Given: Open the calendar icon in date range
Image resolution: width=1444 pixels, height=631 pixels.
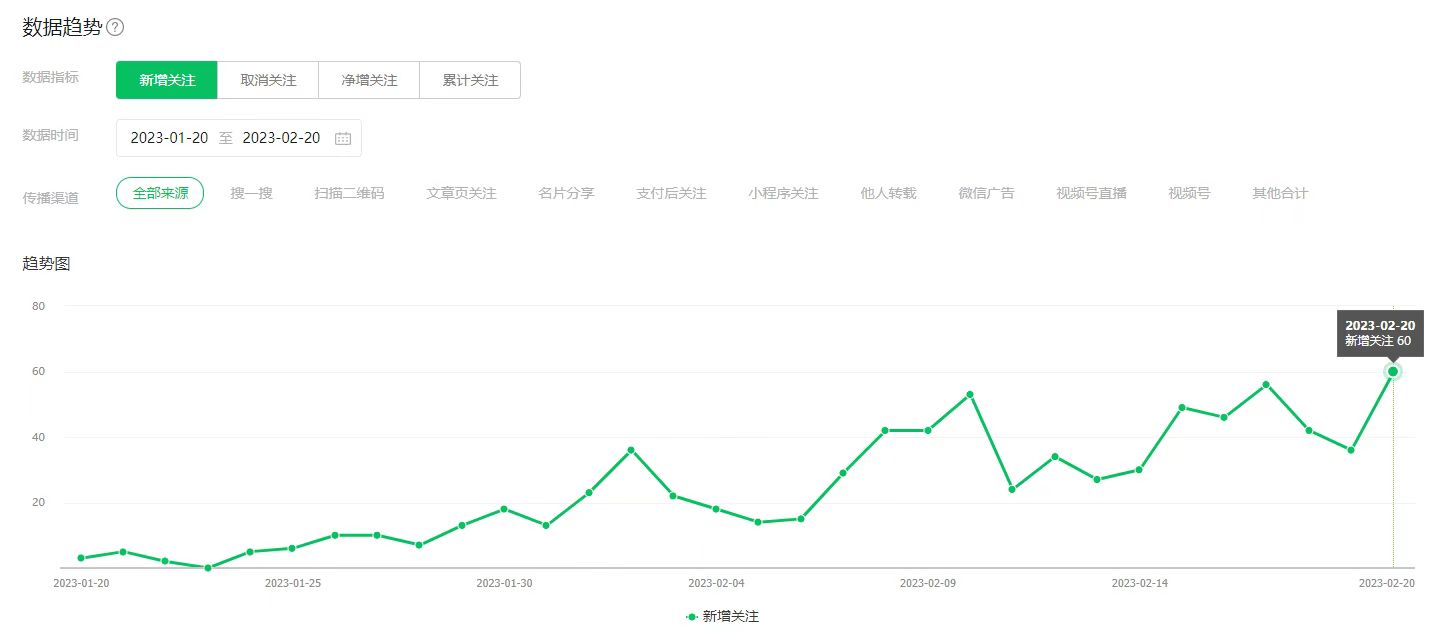Looking at the screenshot, I should [342, 139].
